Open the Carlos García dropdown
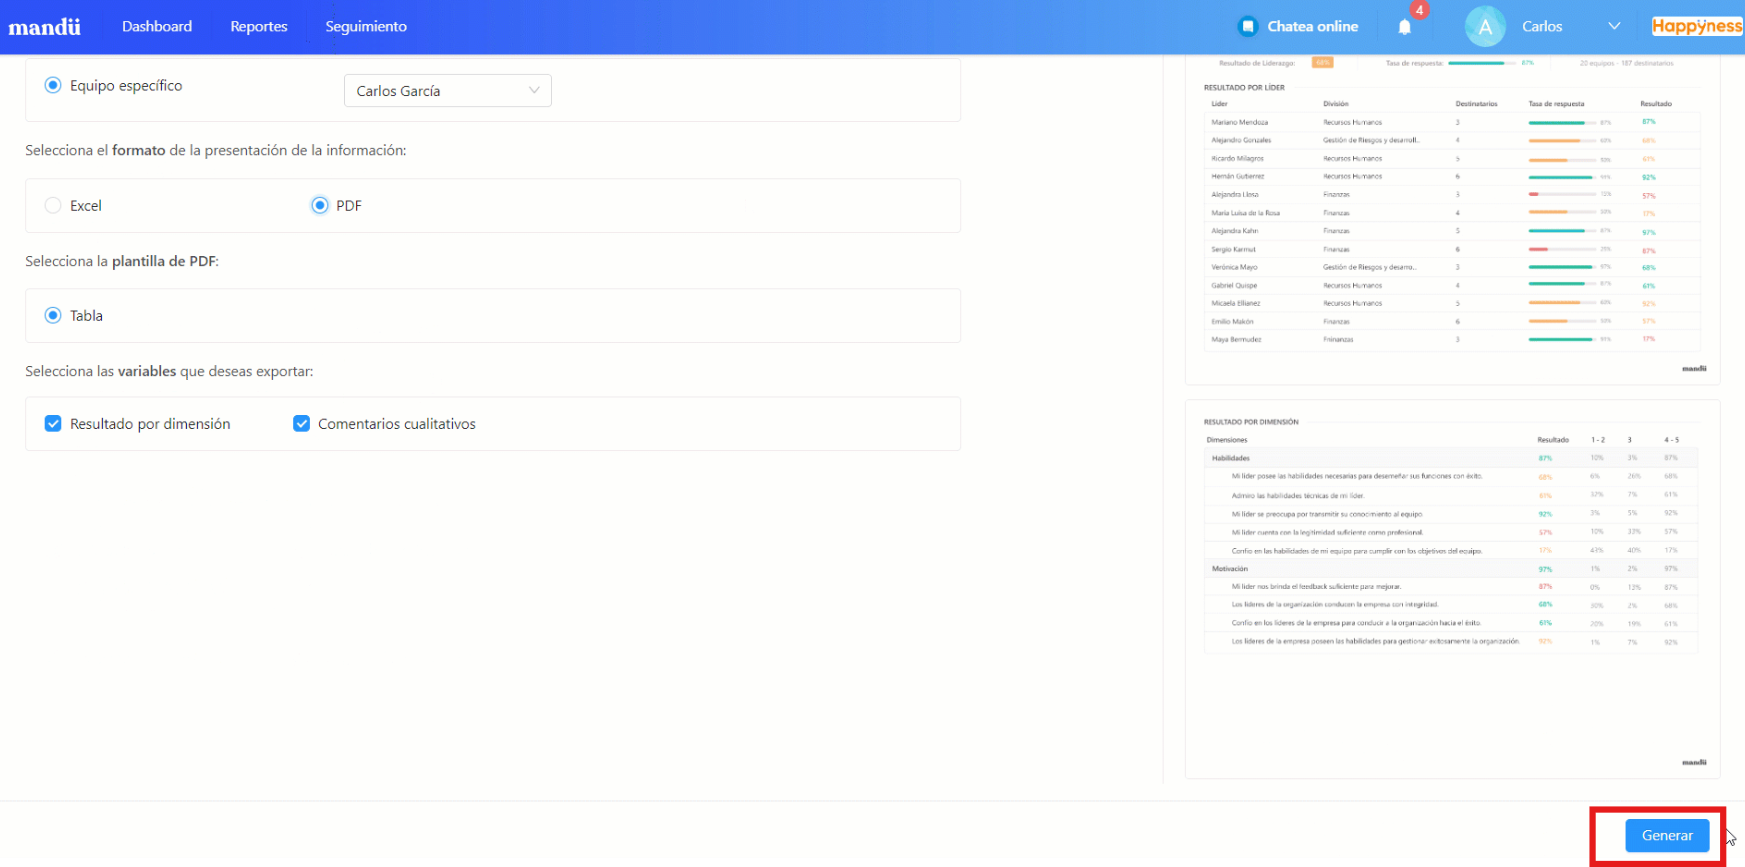The height and width of the screenshot is (867, 1745). point(448,90)
